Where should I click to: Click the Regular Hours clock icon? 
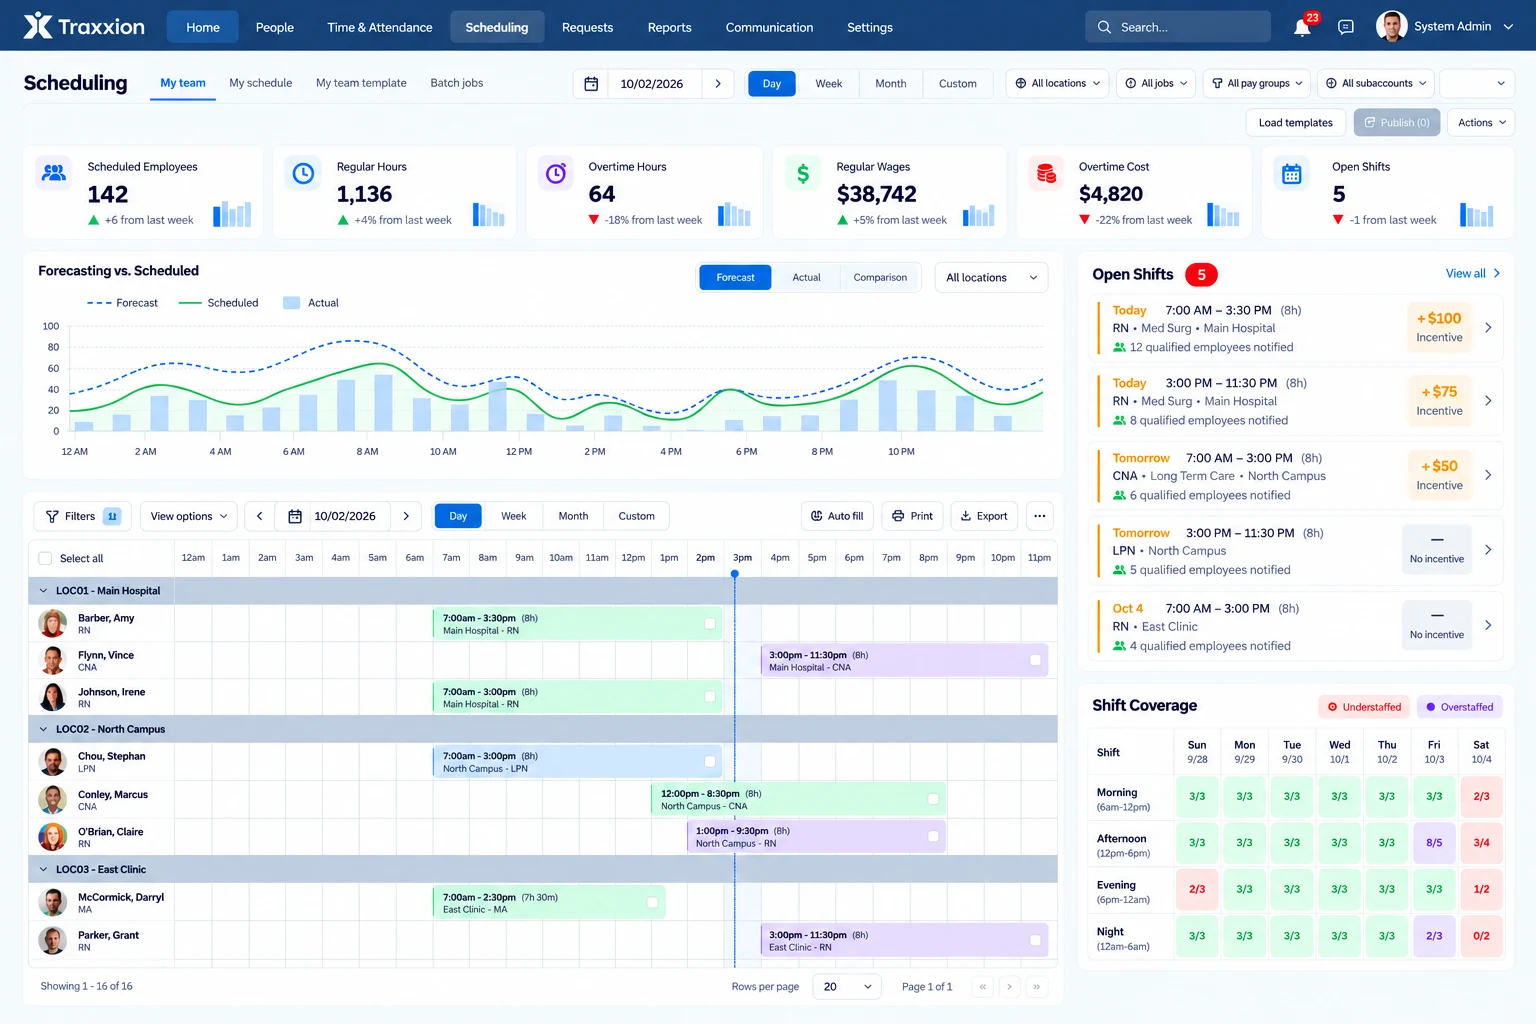[x=303, y=173]
